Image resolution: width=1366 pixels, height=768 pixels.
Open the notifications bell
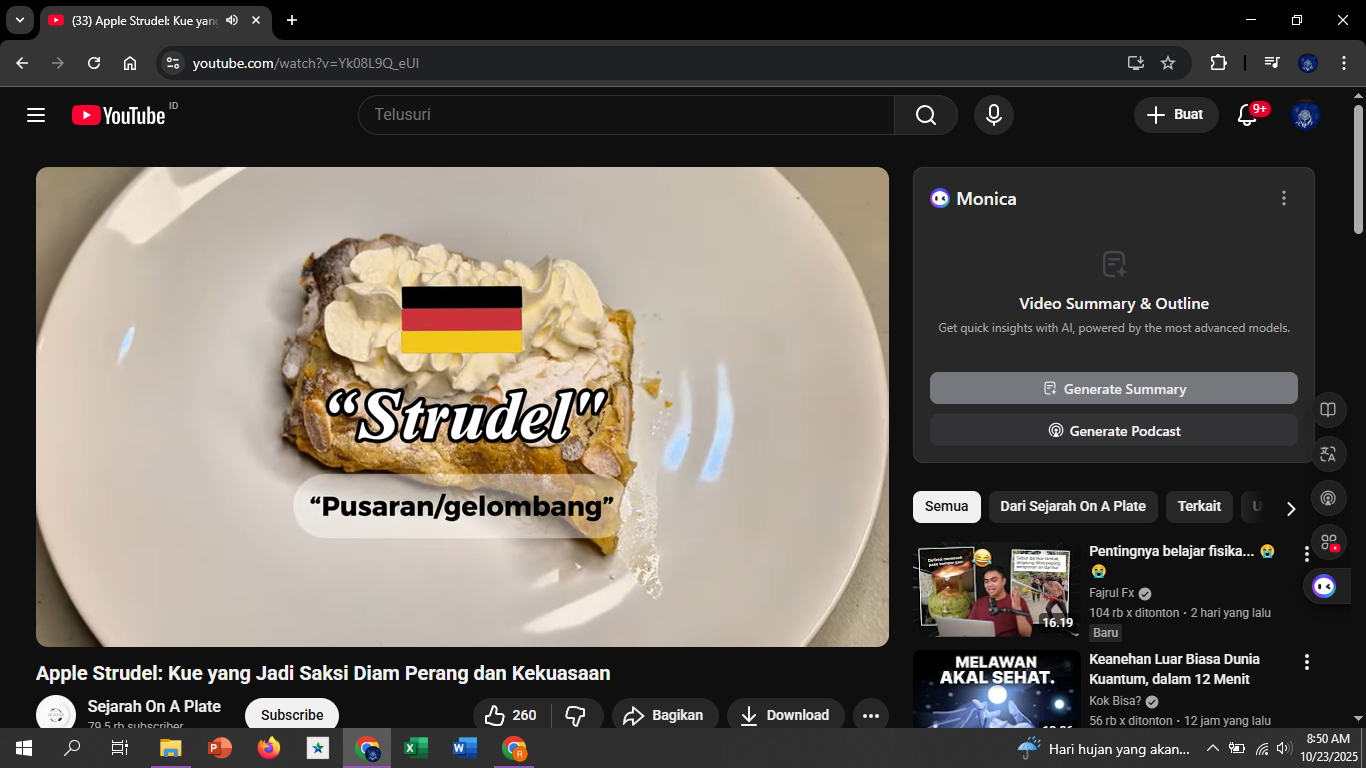(x=1247, y=115)
